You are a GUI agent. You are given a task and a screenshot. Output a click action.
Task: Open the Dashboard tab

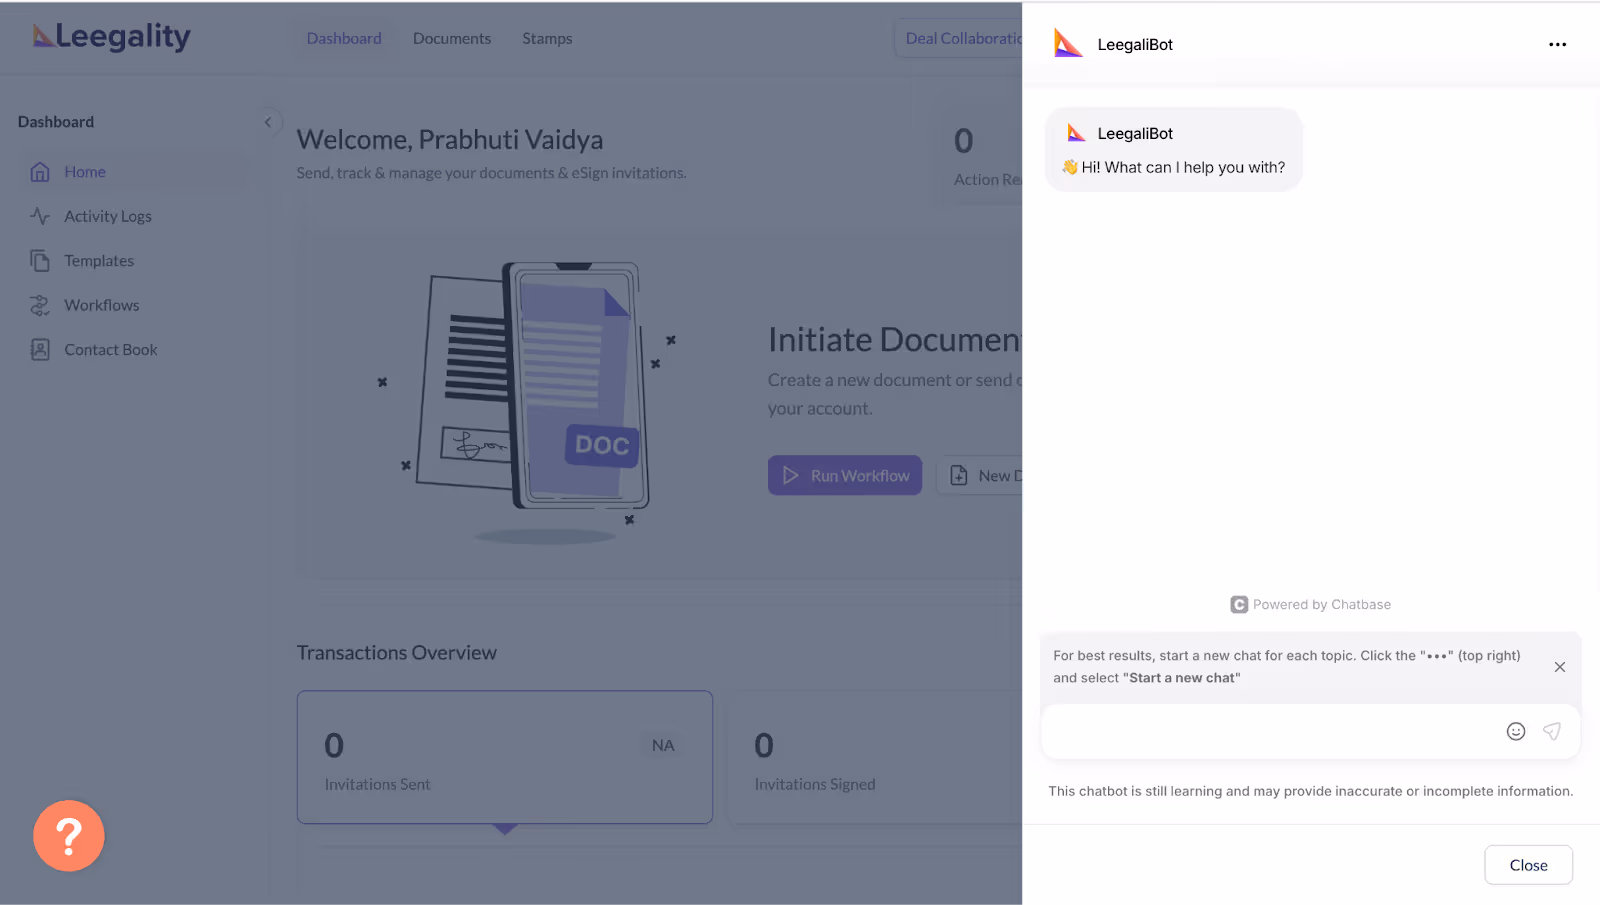(x=344, y=38)
